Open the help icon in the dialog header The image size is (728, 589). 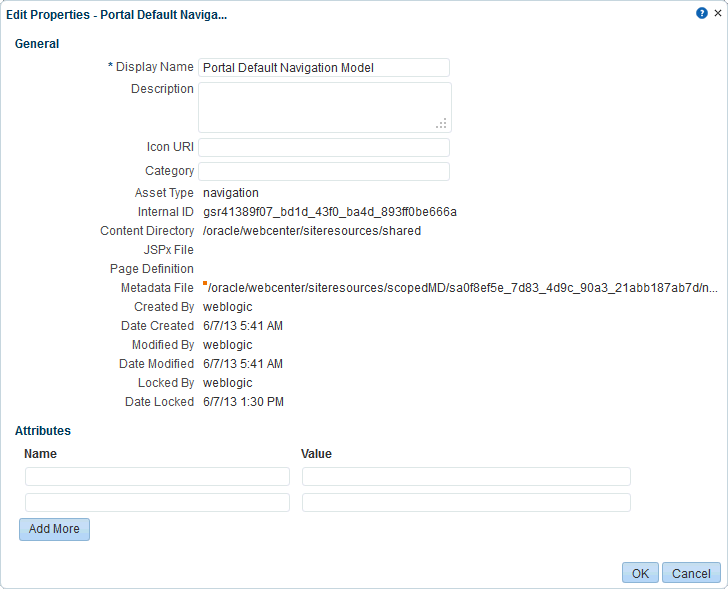click(x=702, y=13)
